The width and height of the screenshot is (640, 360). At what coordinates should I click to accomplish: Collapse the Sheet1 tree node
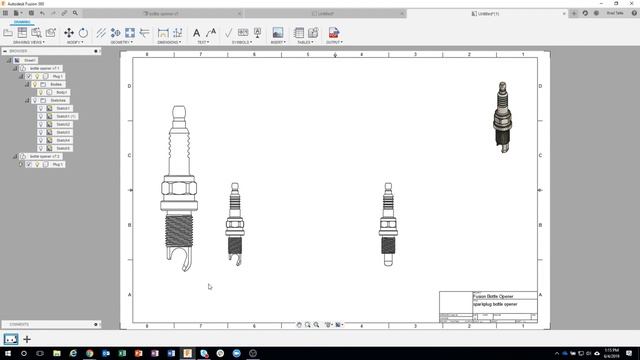9,60
